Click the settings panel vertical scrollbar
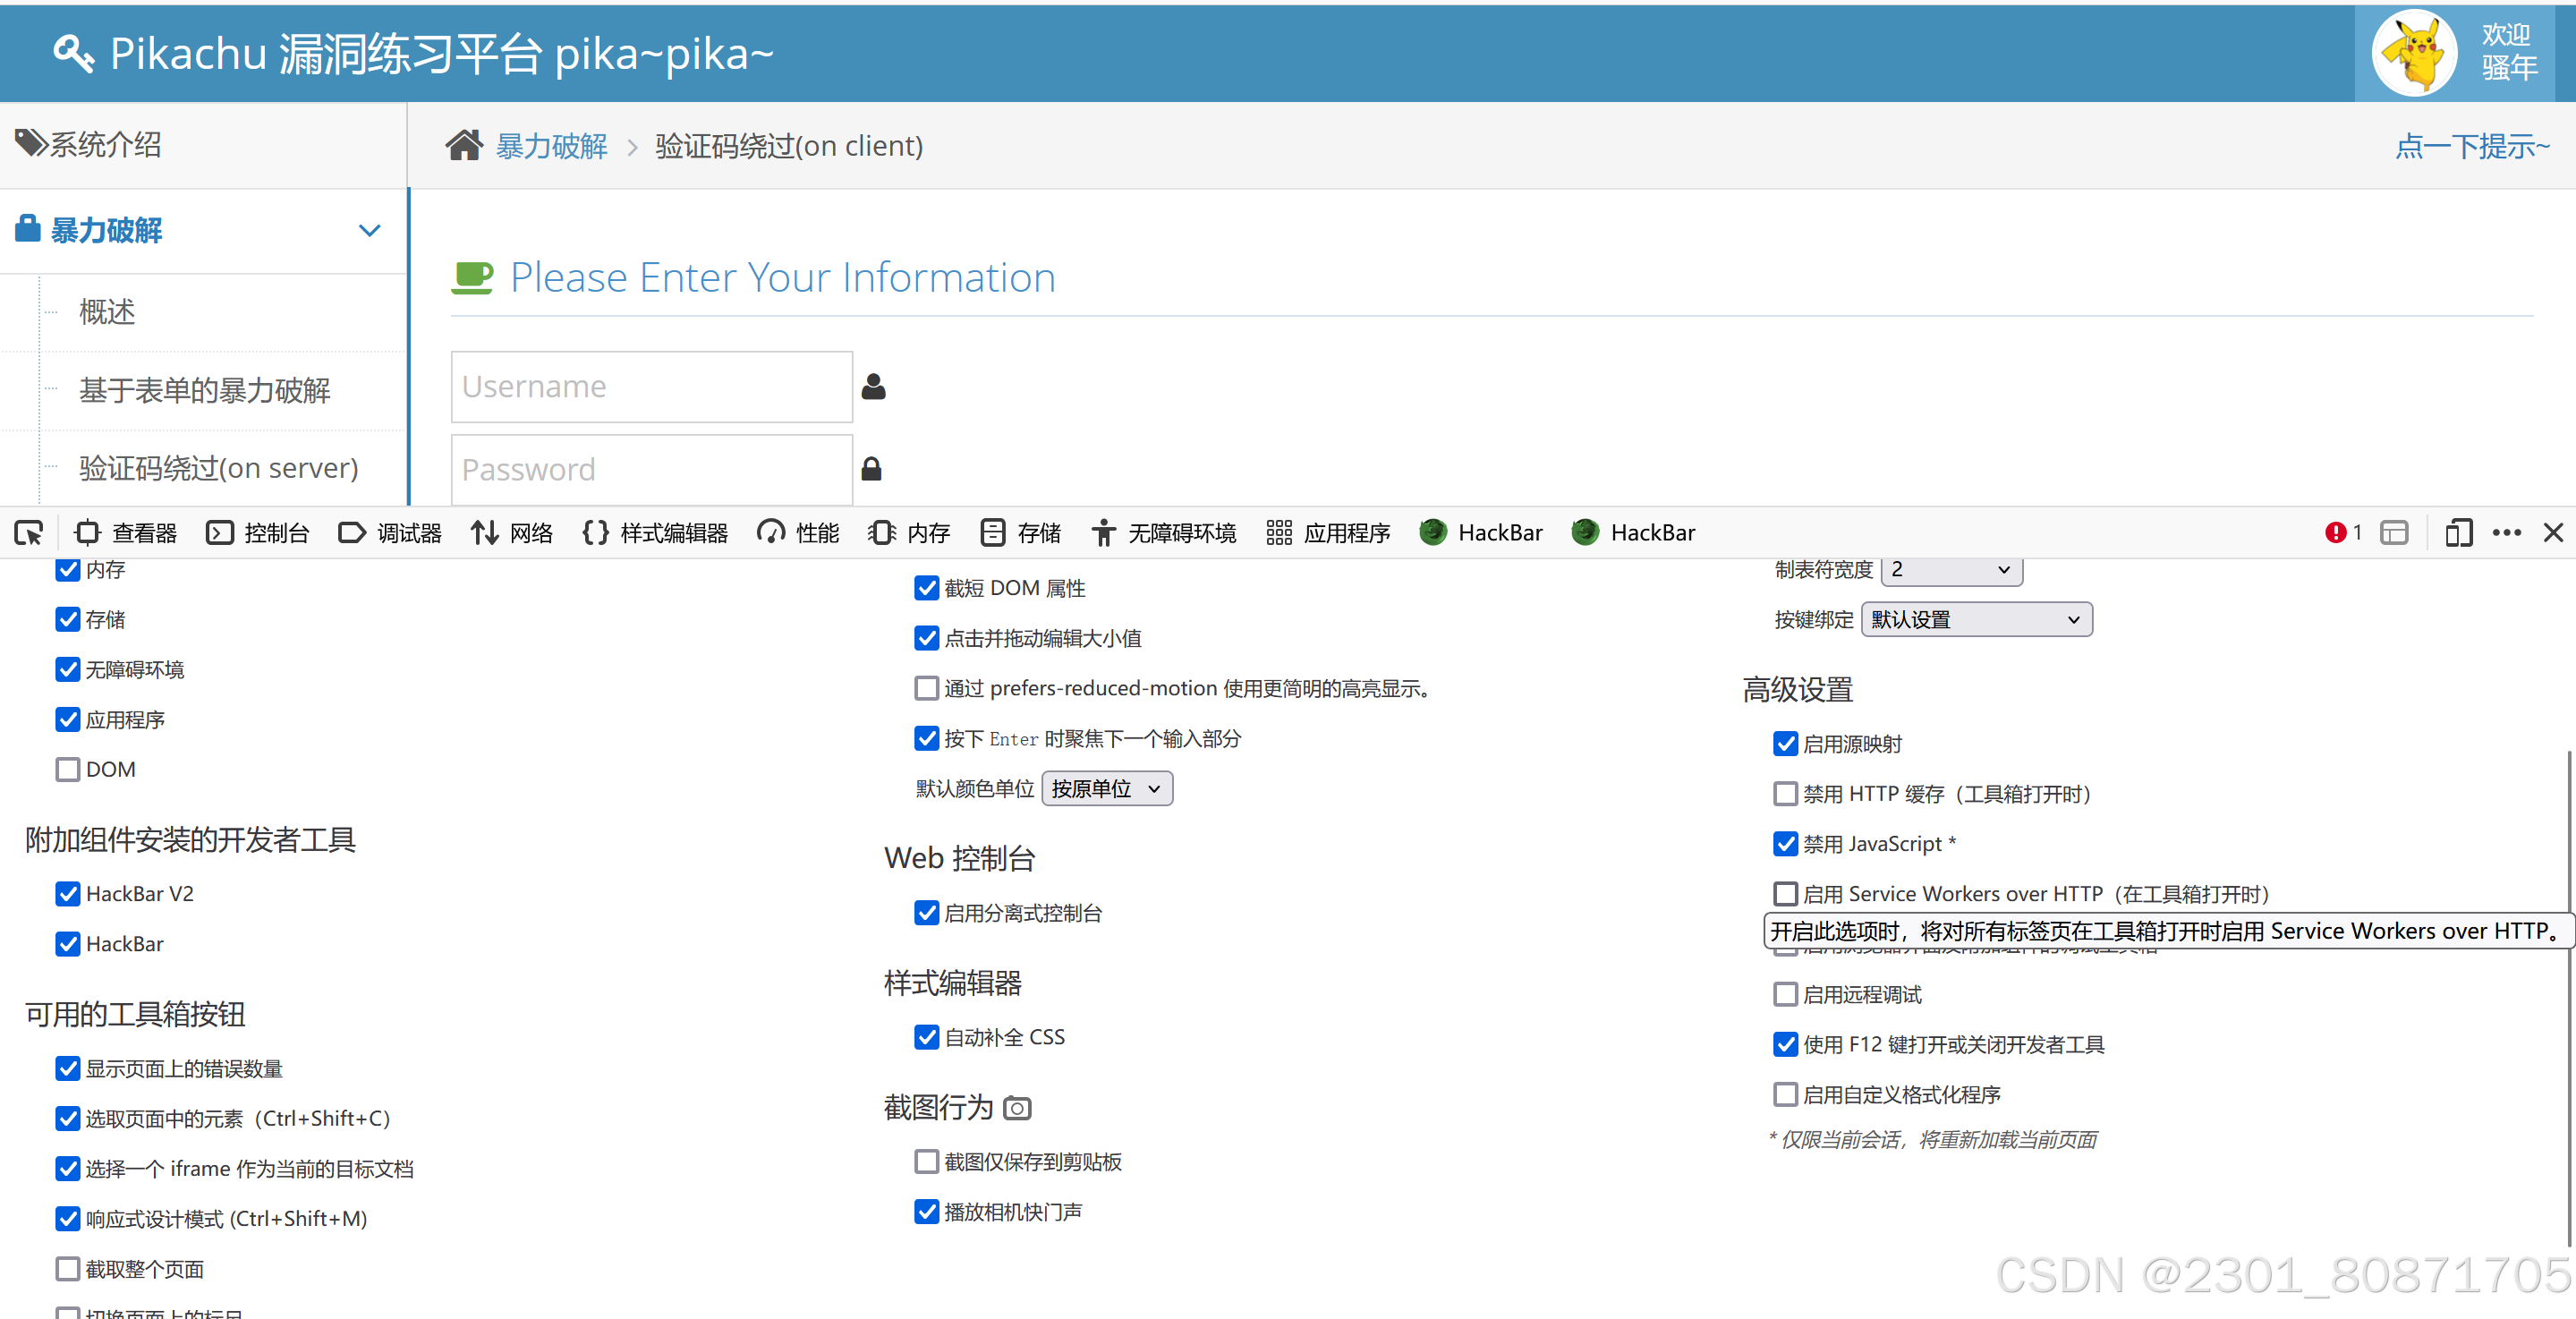 [2568, 1000]
